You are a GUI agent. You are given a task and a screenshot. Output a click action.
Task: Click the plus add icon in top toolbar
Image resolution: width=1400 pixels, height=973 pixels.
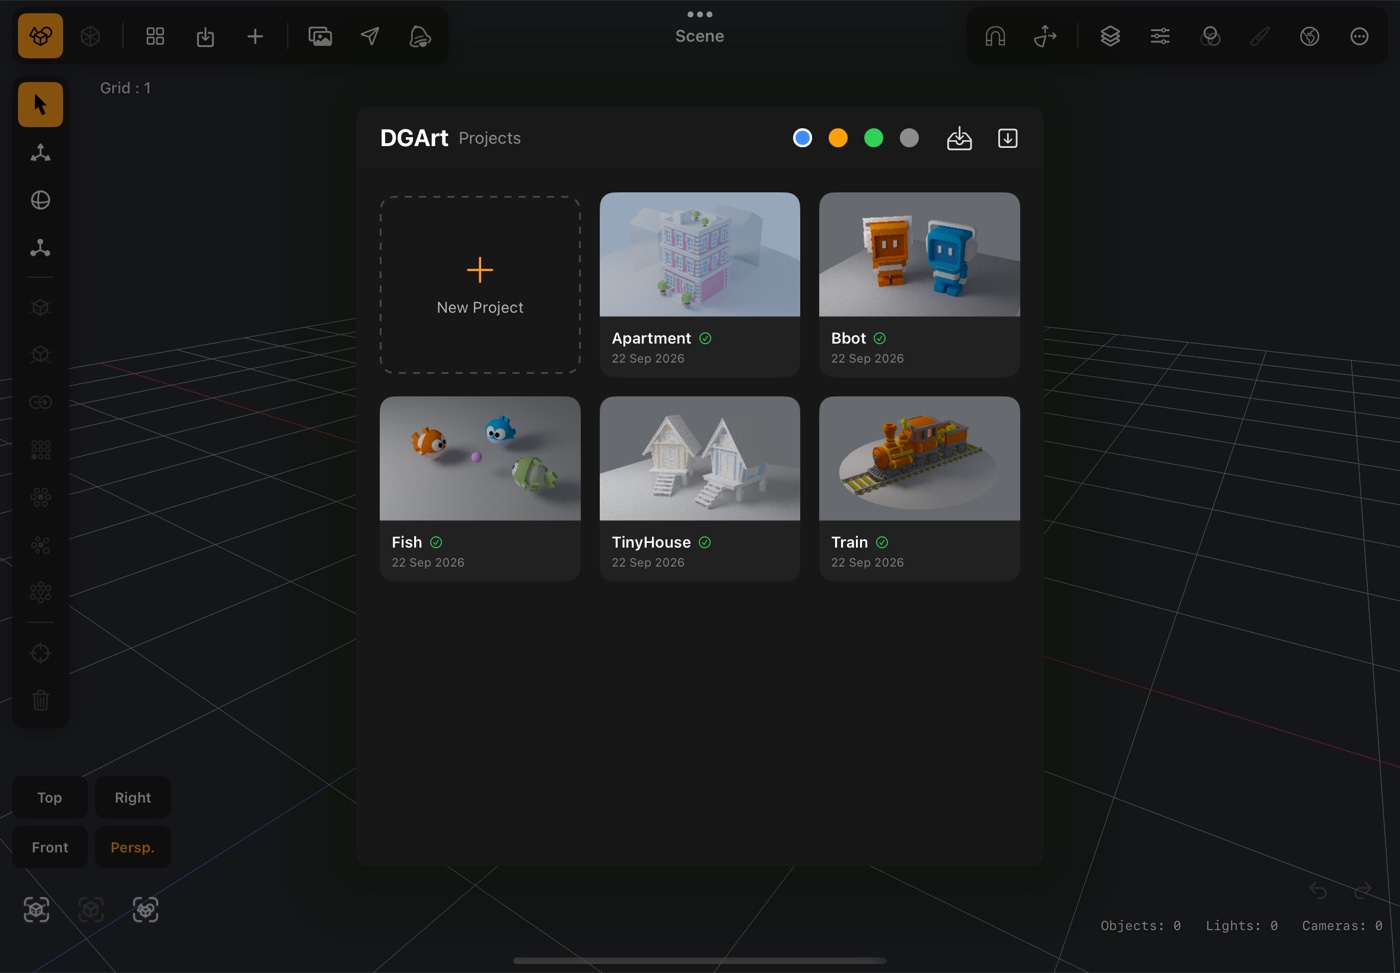(x=255, y=36)
